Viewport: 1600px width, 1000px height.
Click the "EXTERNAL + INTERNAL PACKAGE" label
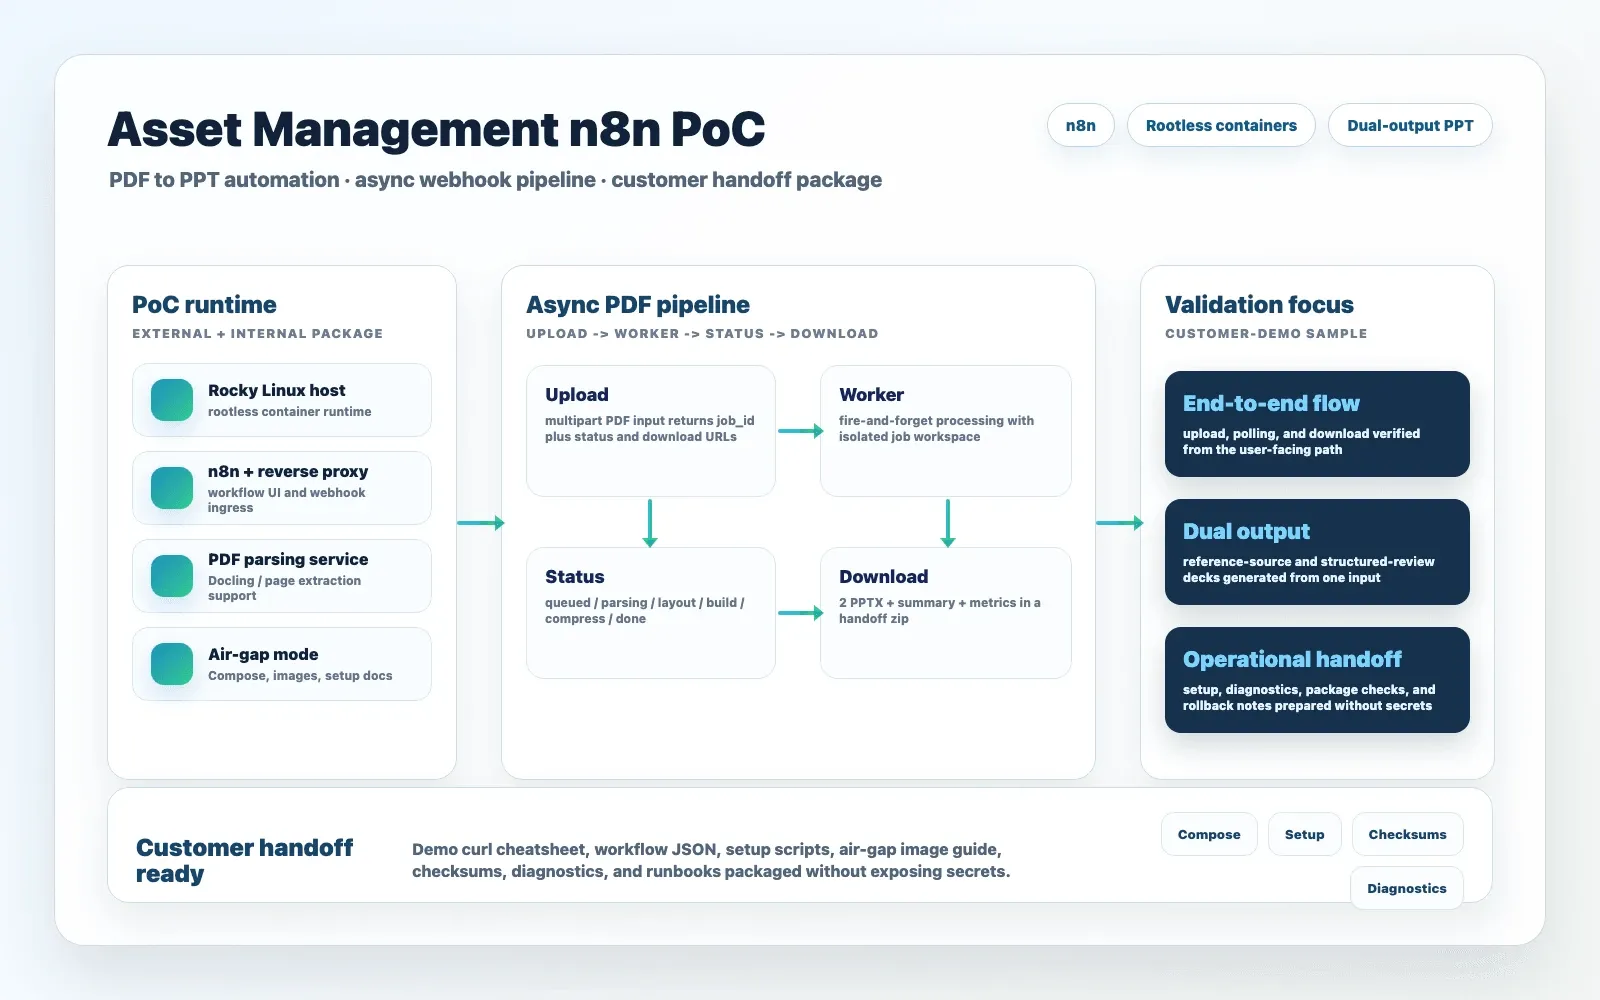[257, 334]
